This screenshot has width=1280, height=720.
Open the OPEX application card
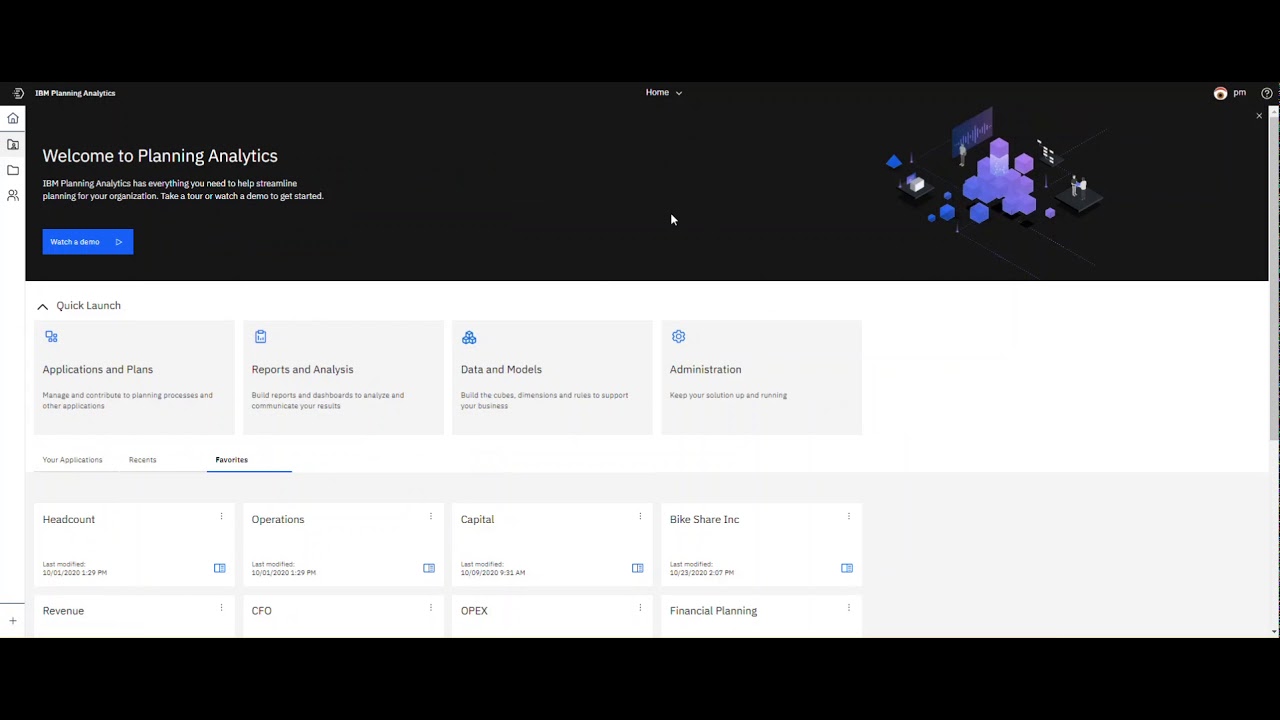552,617
